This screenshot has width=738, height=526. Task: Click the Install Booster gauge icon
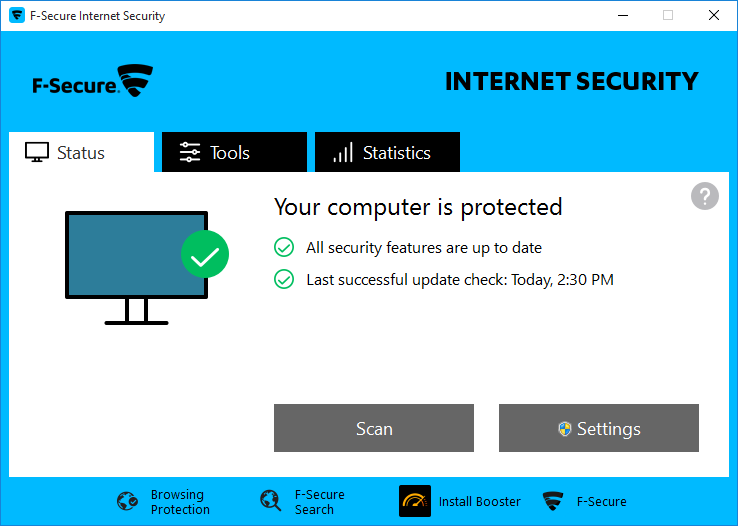coord(415,501)
